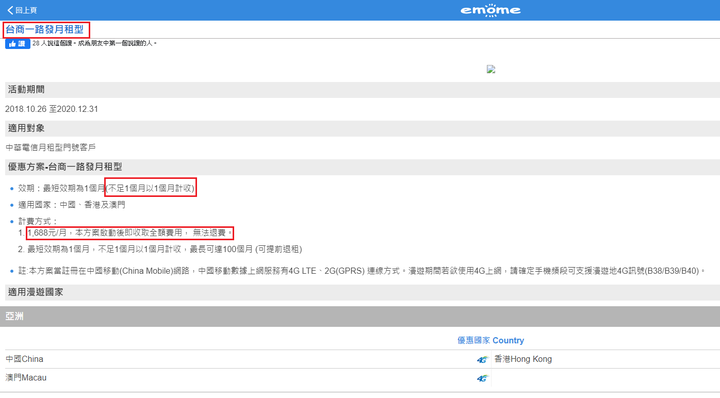Click the 優惠國家 Country column heading

point(490,340)
